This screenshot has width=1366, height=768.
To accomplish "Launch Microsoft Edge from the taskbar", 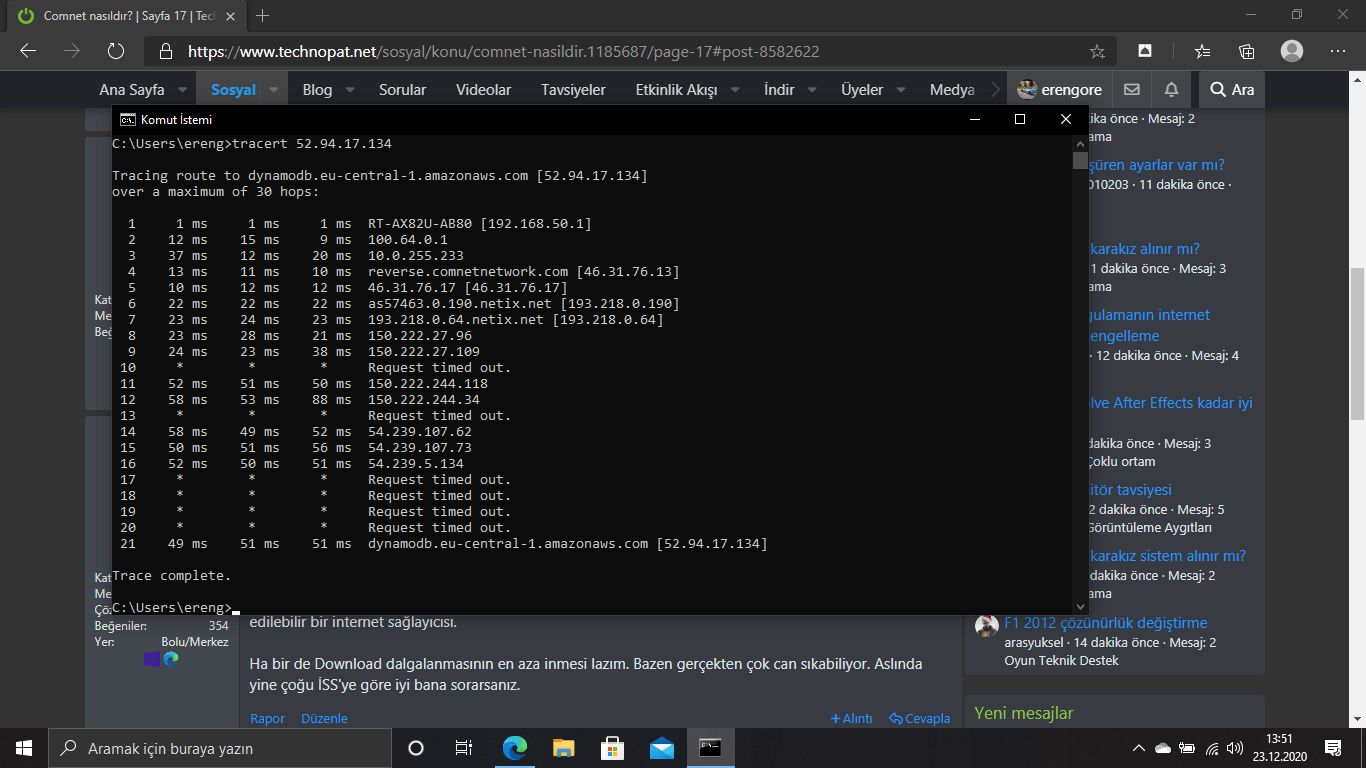I will [x=515, y=748].
